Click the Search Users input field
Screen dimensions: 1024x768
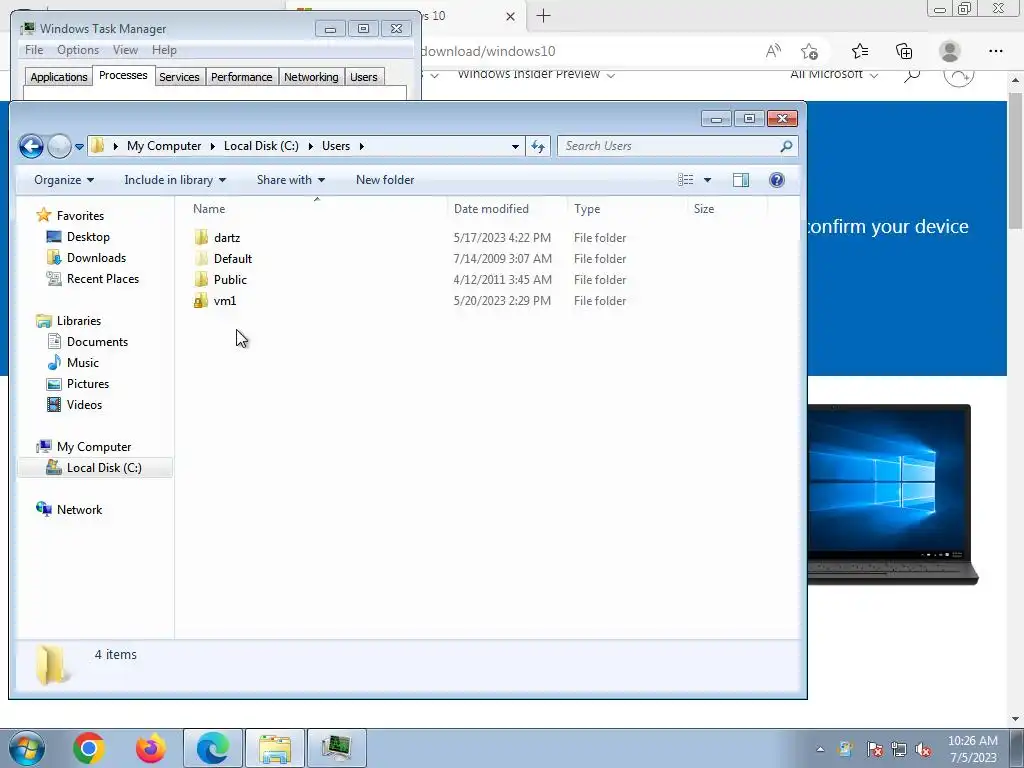(x=669, y=146)
